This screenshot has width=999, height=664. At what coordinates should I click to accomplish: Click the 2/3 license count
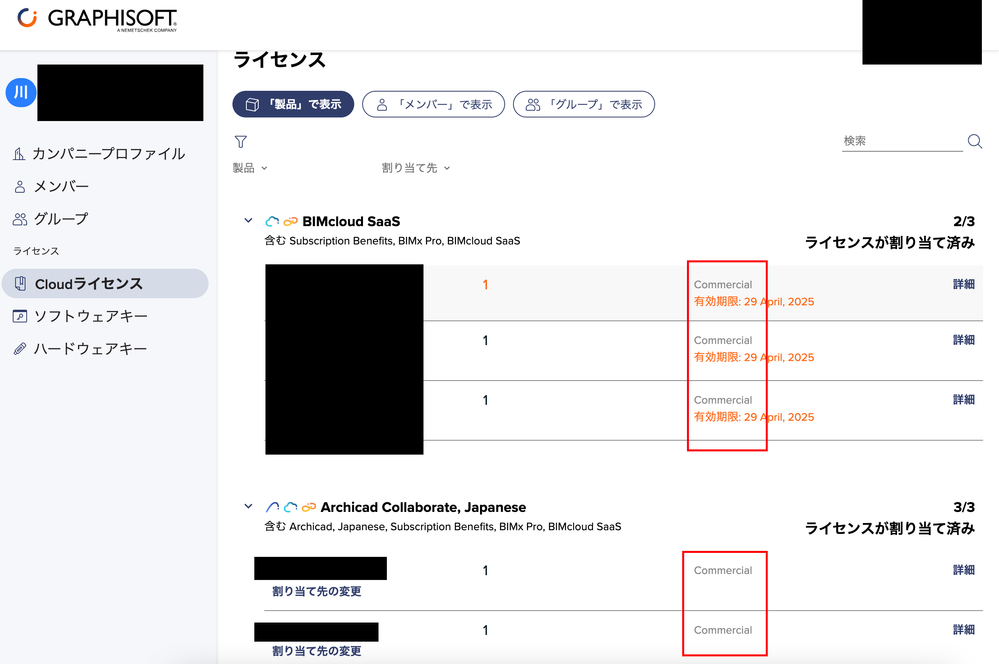coord(964,221)
